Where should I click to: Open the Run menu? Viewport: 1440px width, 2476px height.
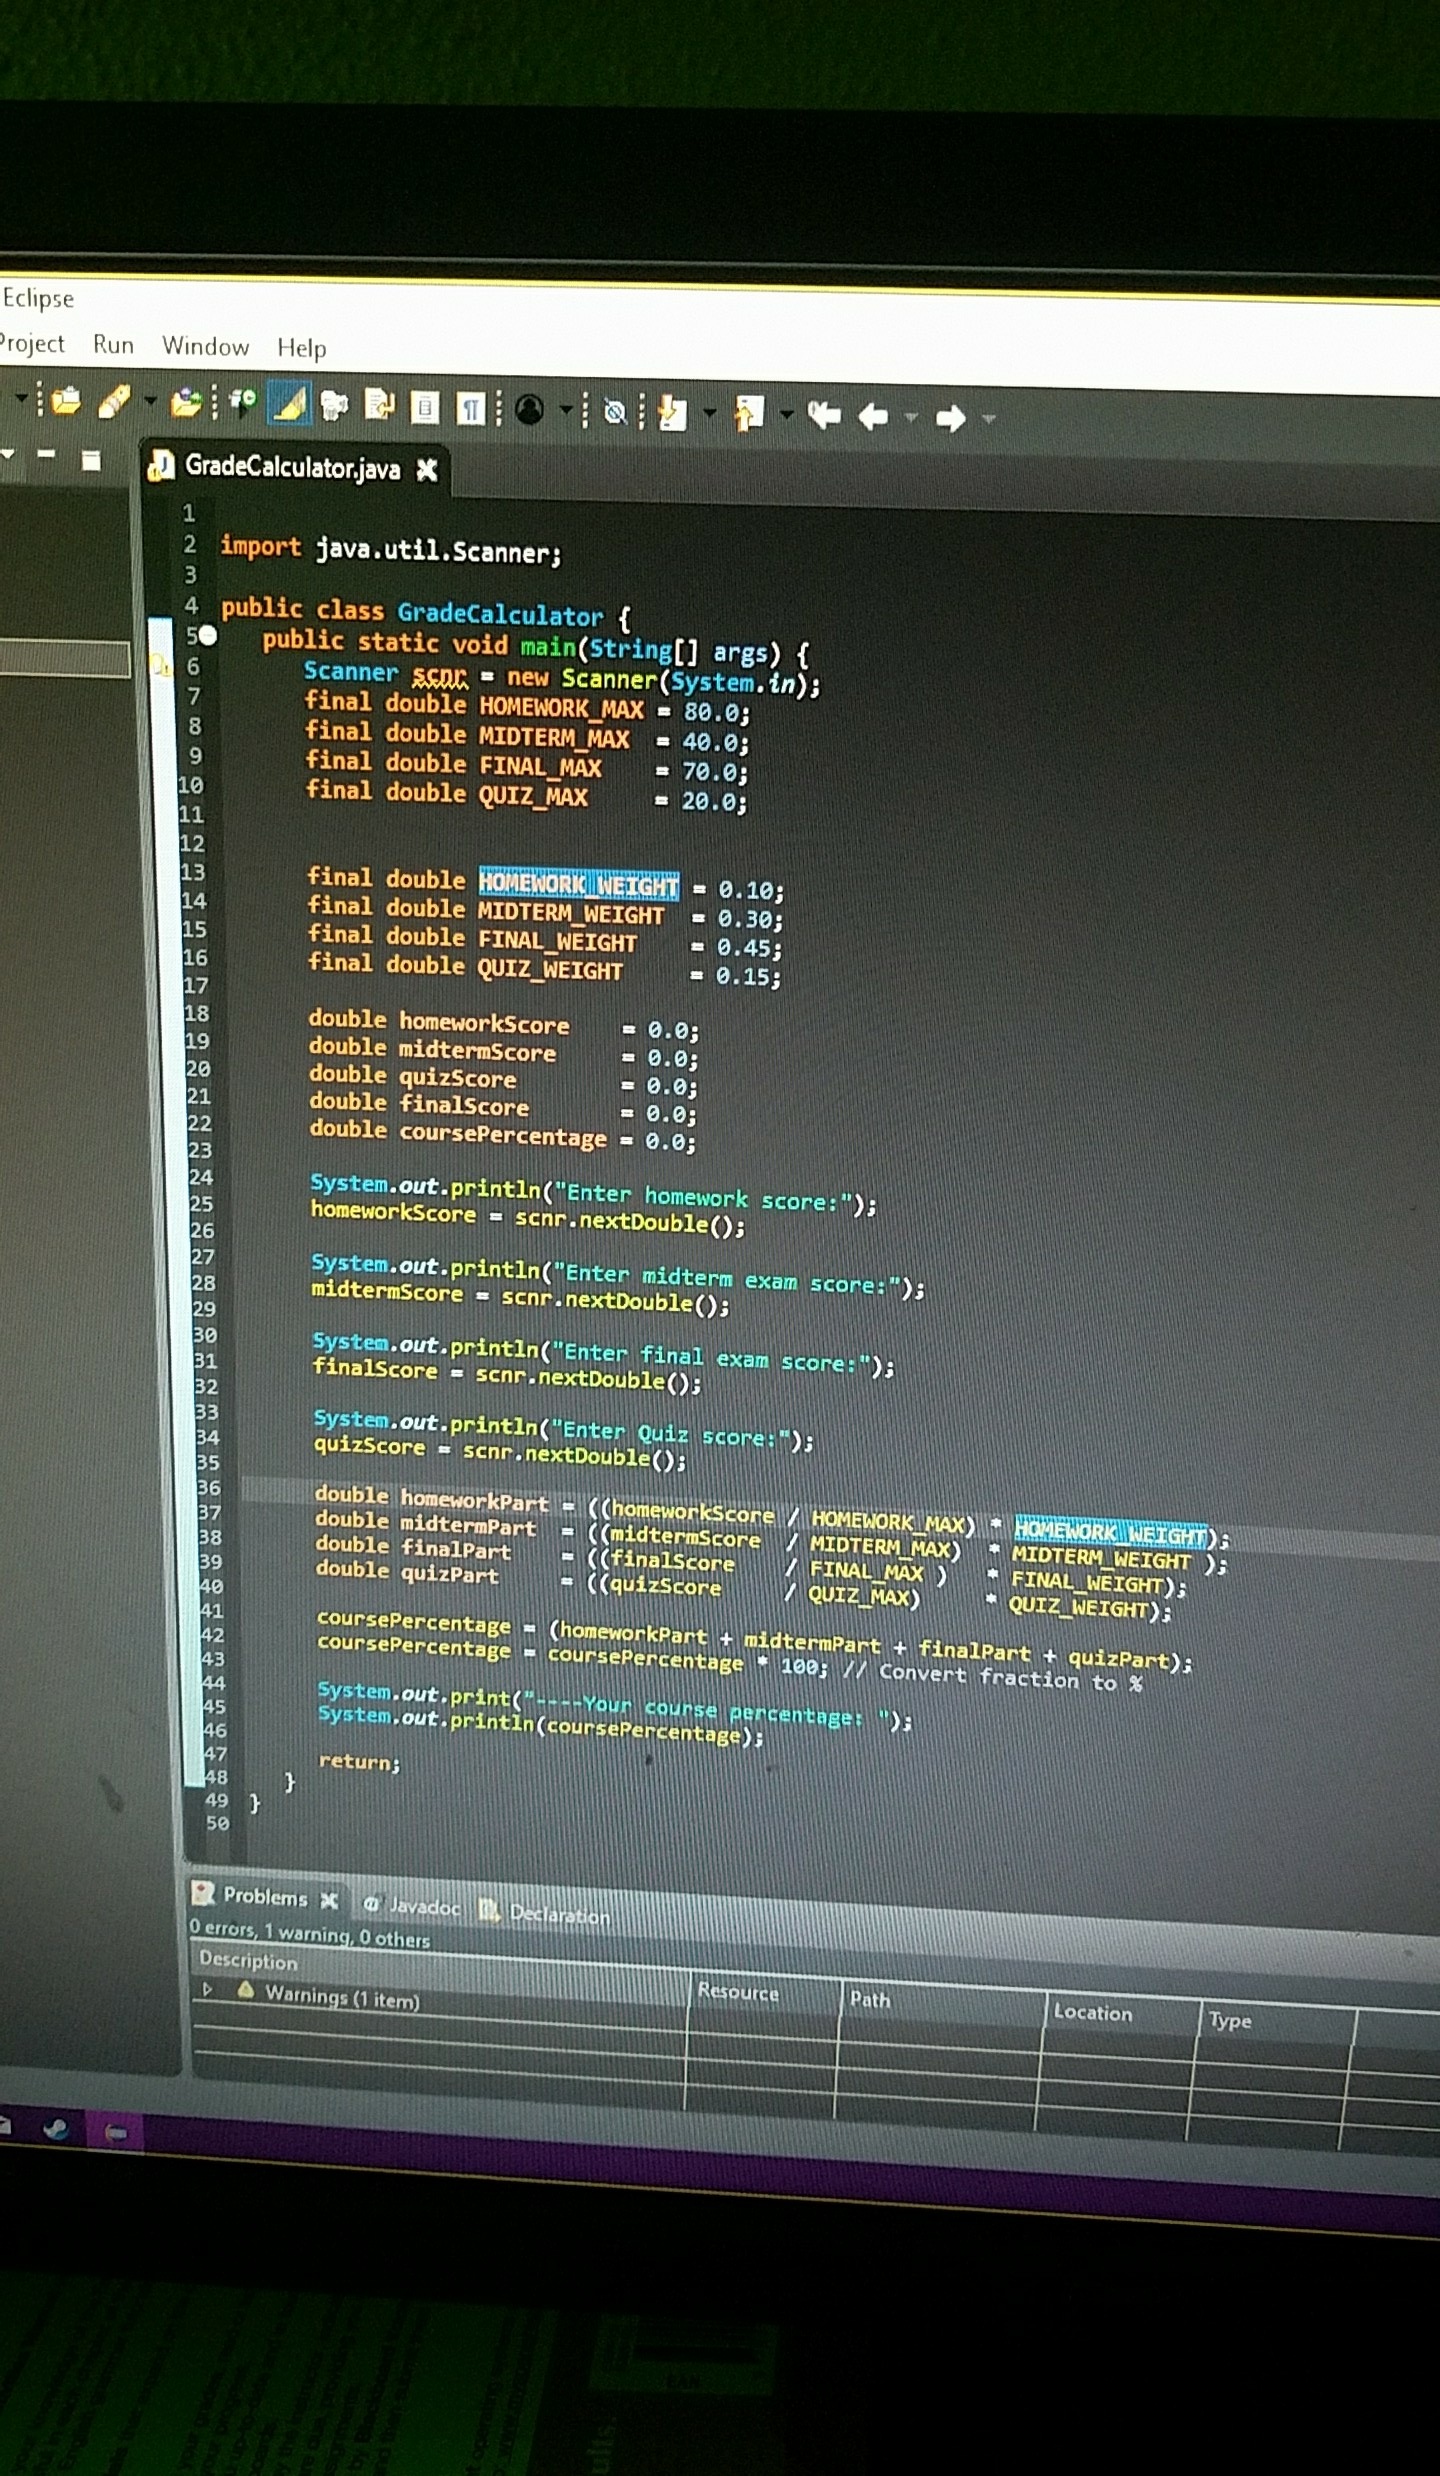point(113,345)
